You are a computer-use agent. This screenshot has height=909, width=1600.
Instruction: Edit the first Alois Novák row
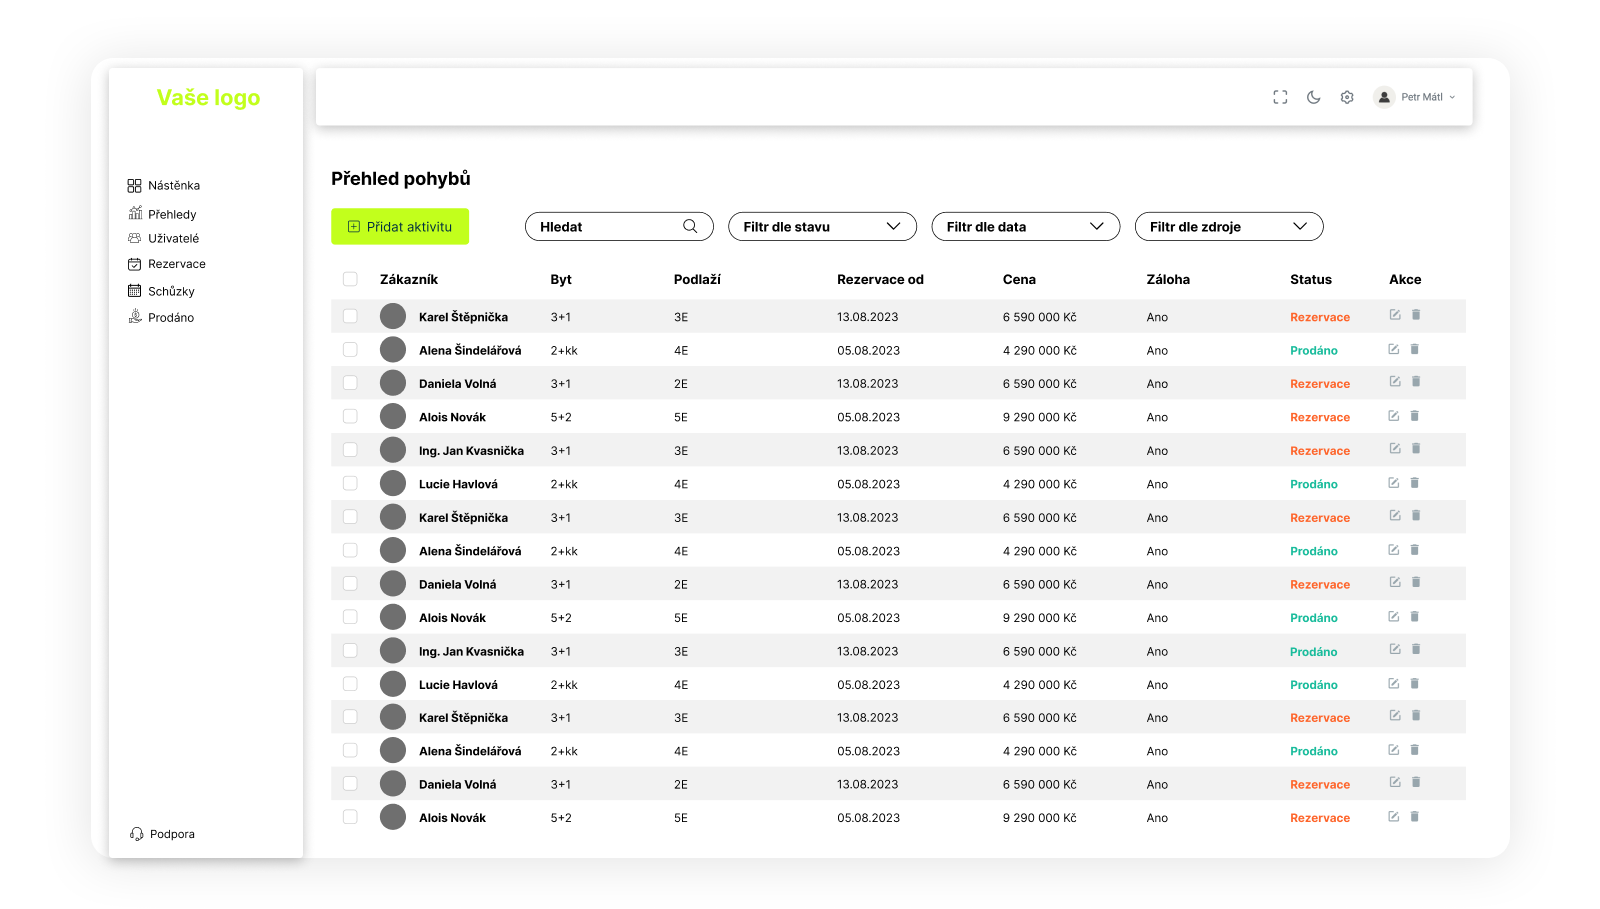(1394, 416)
